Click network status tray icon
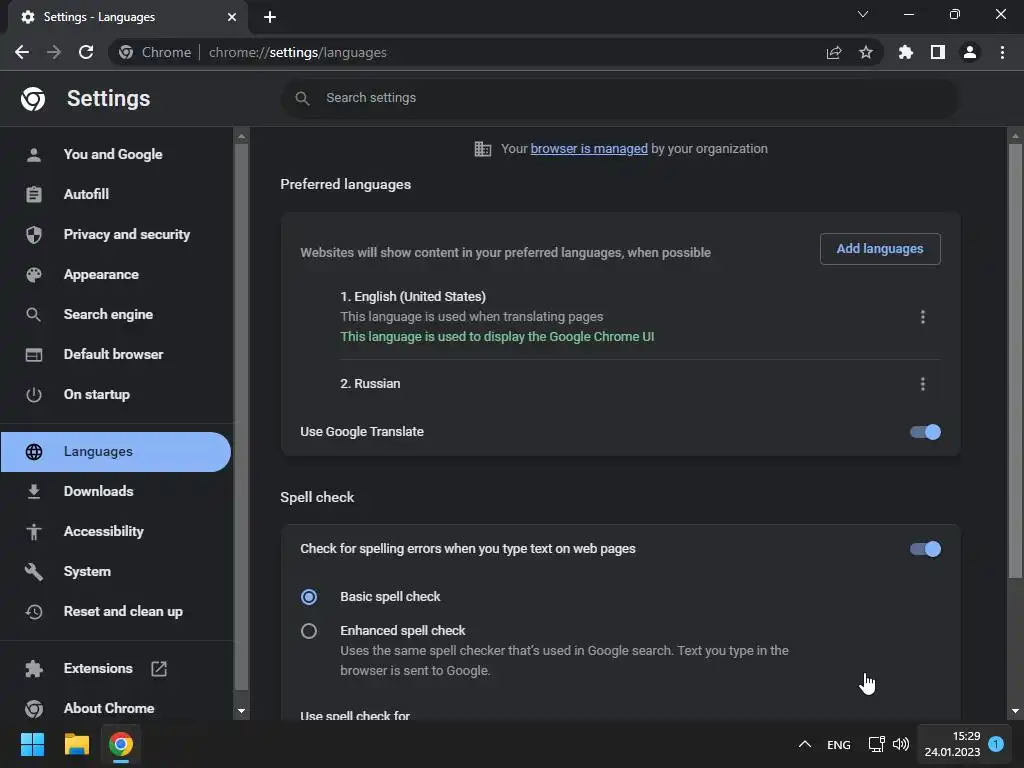This screenshot has width=1024, height=768. tap(876, 744)
